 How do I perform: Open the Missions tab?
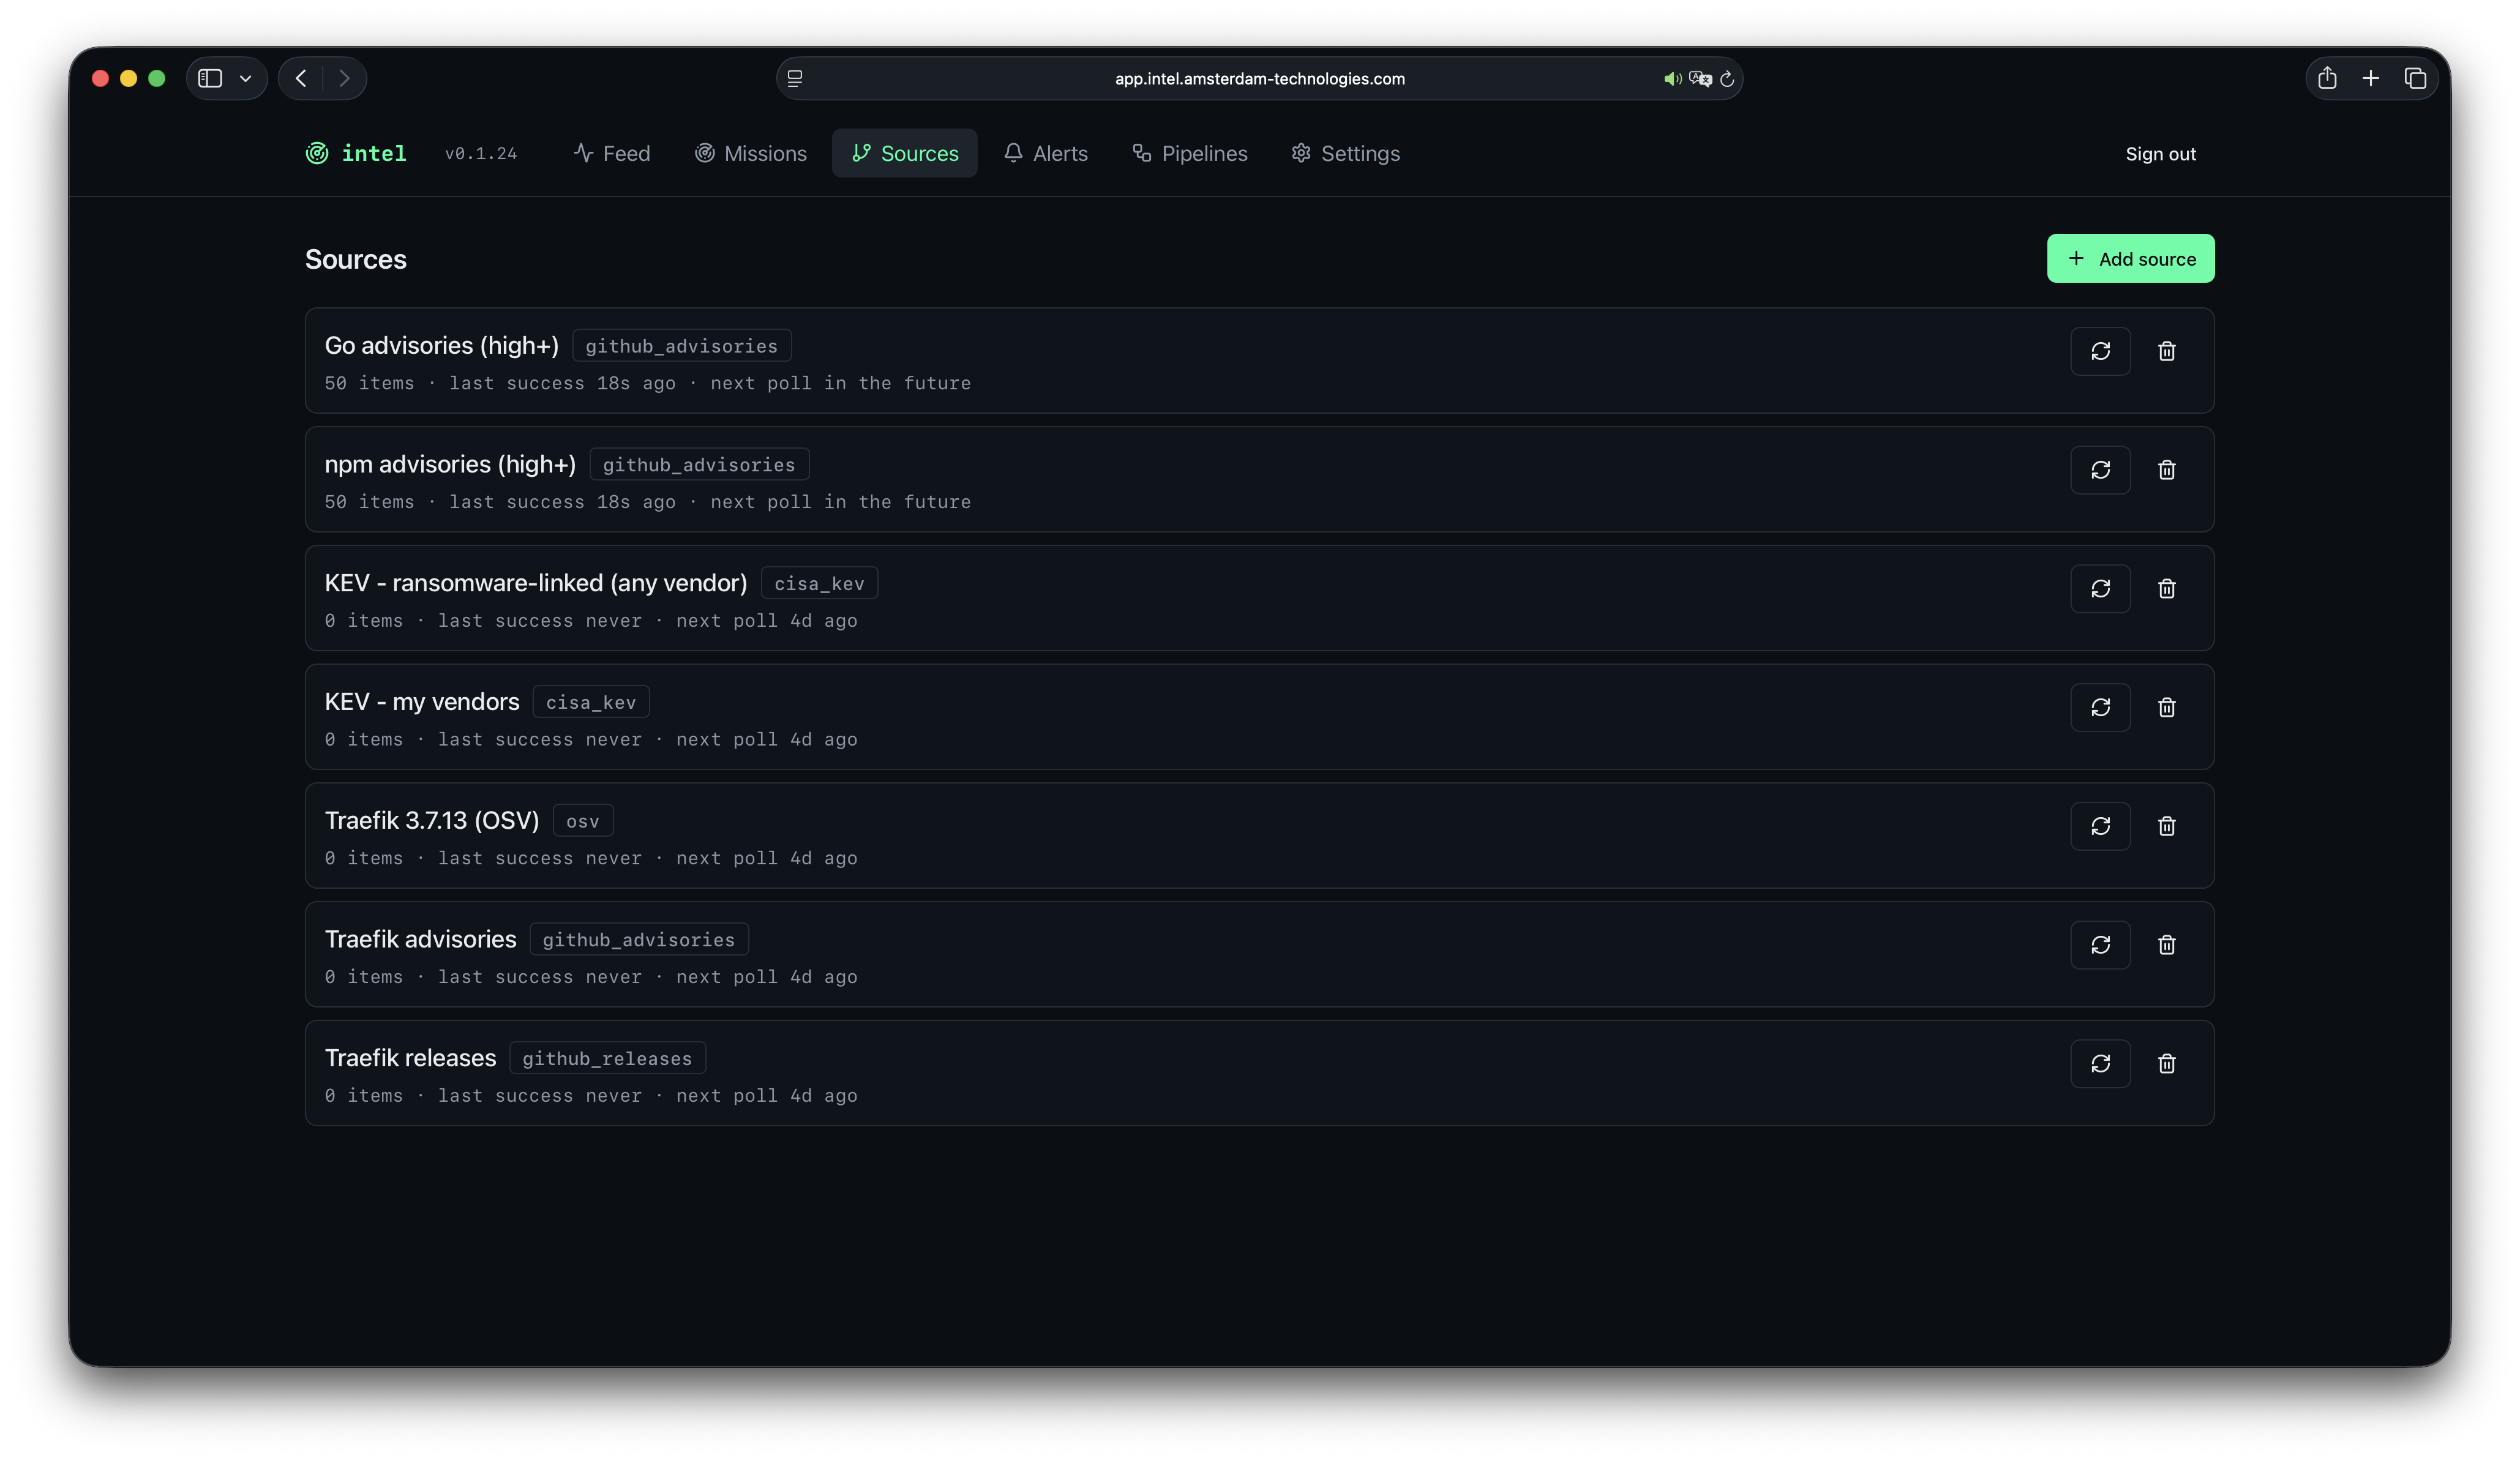click(751, 153)
